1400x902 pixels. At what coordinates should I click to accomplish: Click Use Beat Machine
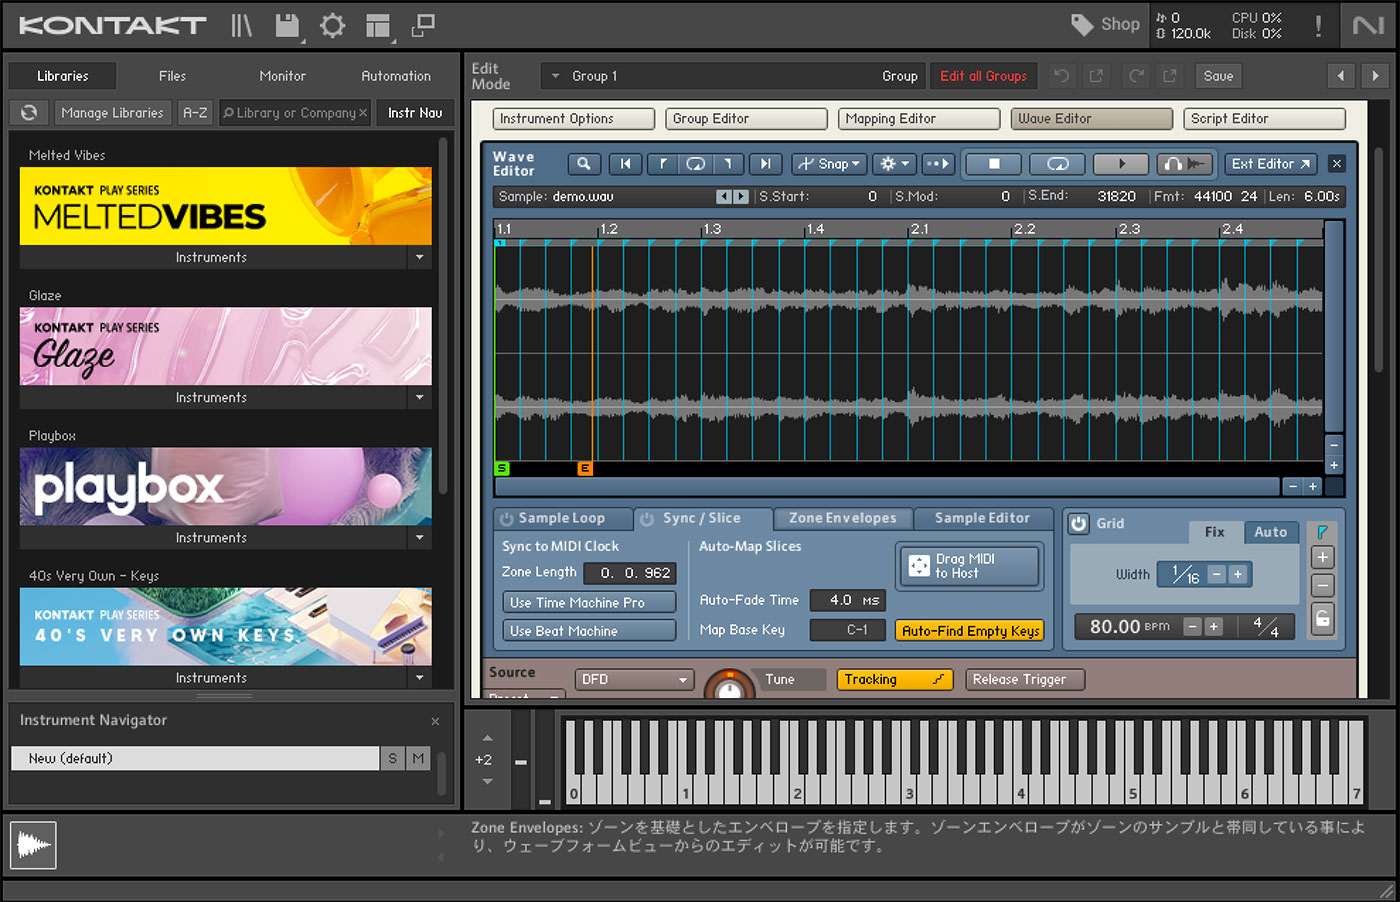pos(589,631)
